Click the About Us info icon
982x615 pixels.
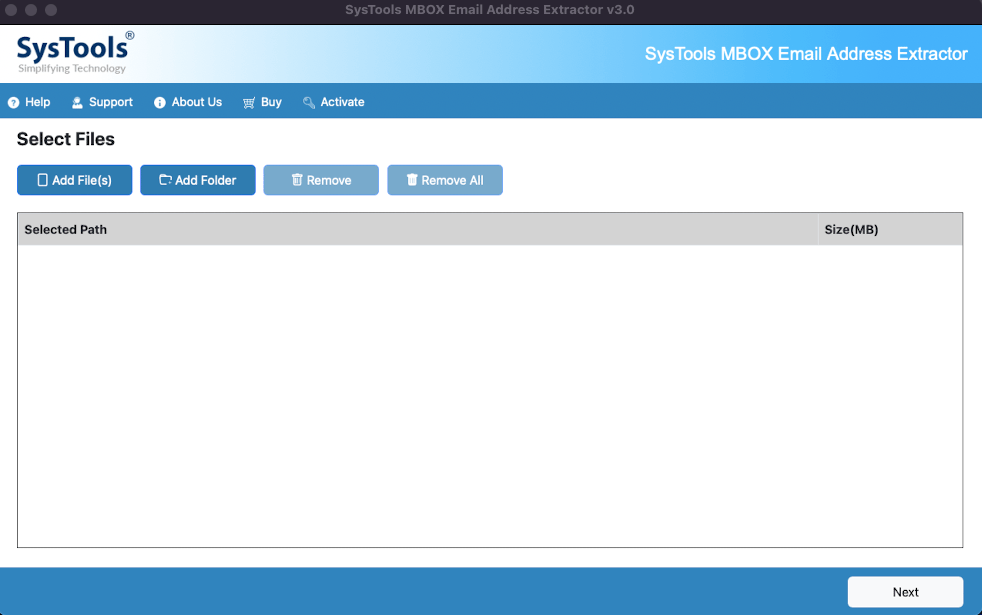coord(159,103)
